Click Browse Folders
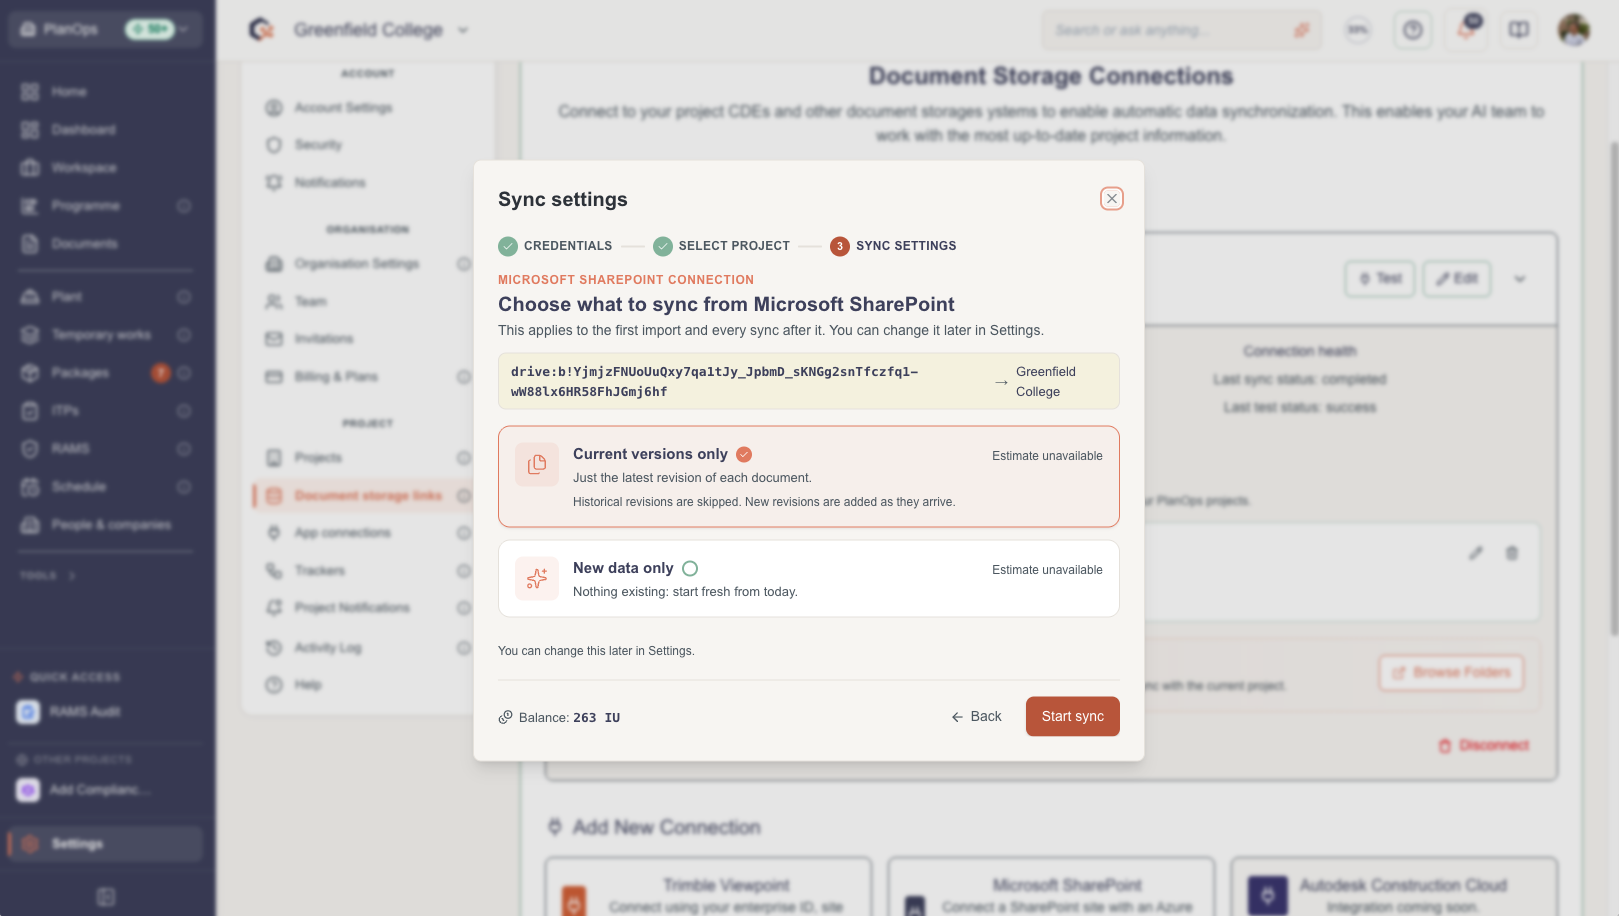1619x916 pixels. (1451, 673)
